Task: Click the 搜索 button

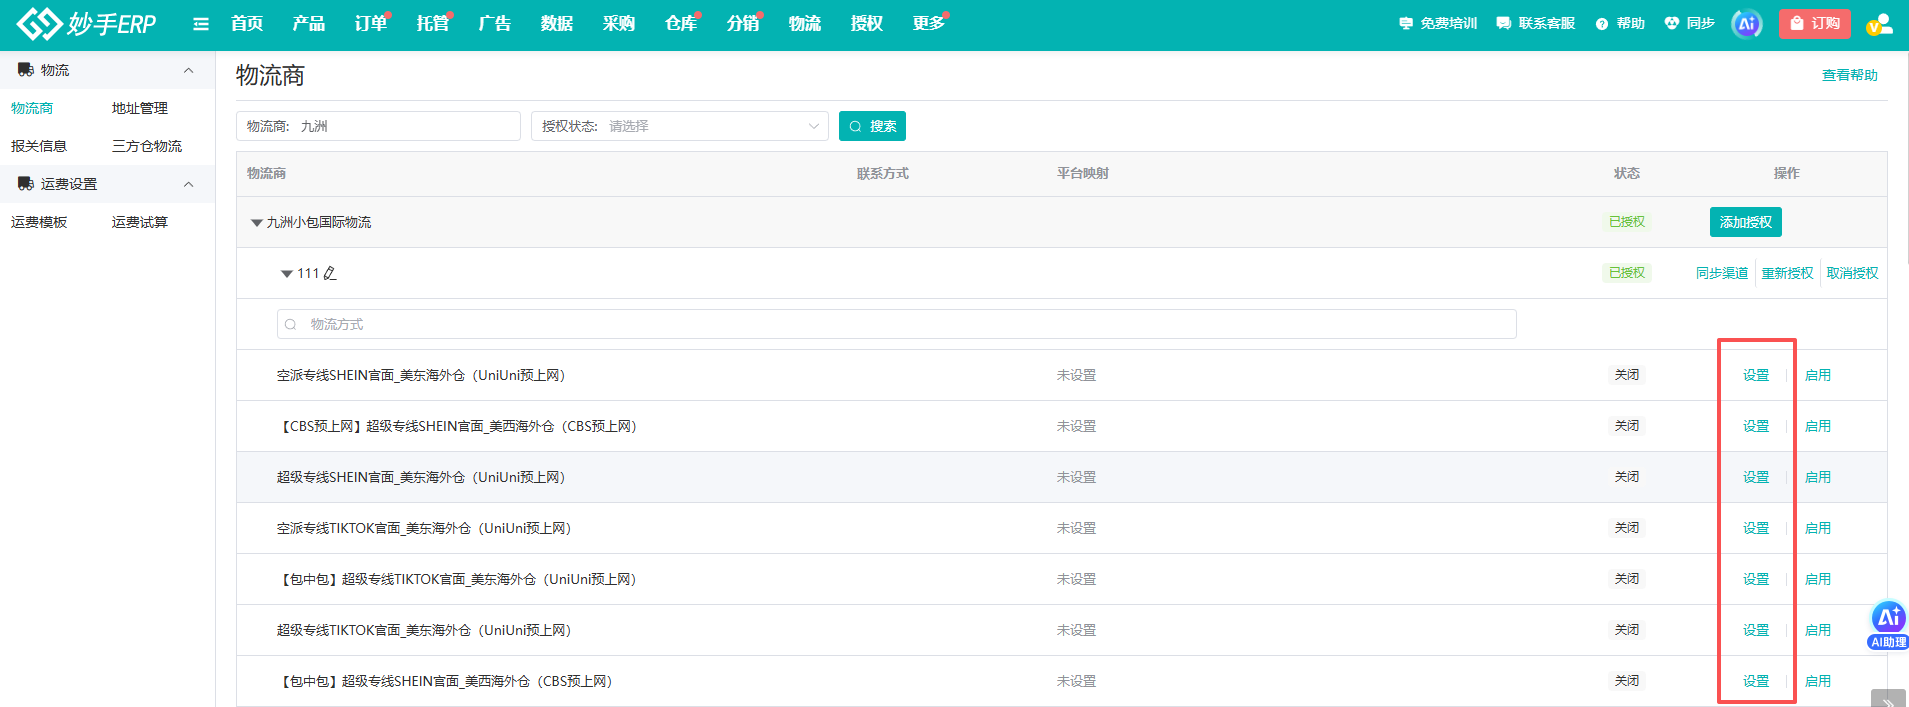Action: click(872, 126)
